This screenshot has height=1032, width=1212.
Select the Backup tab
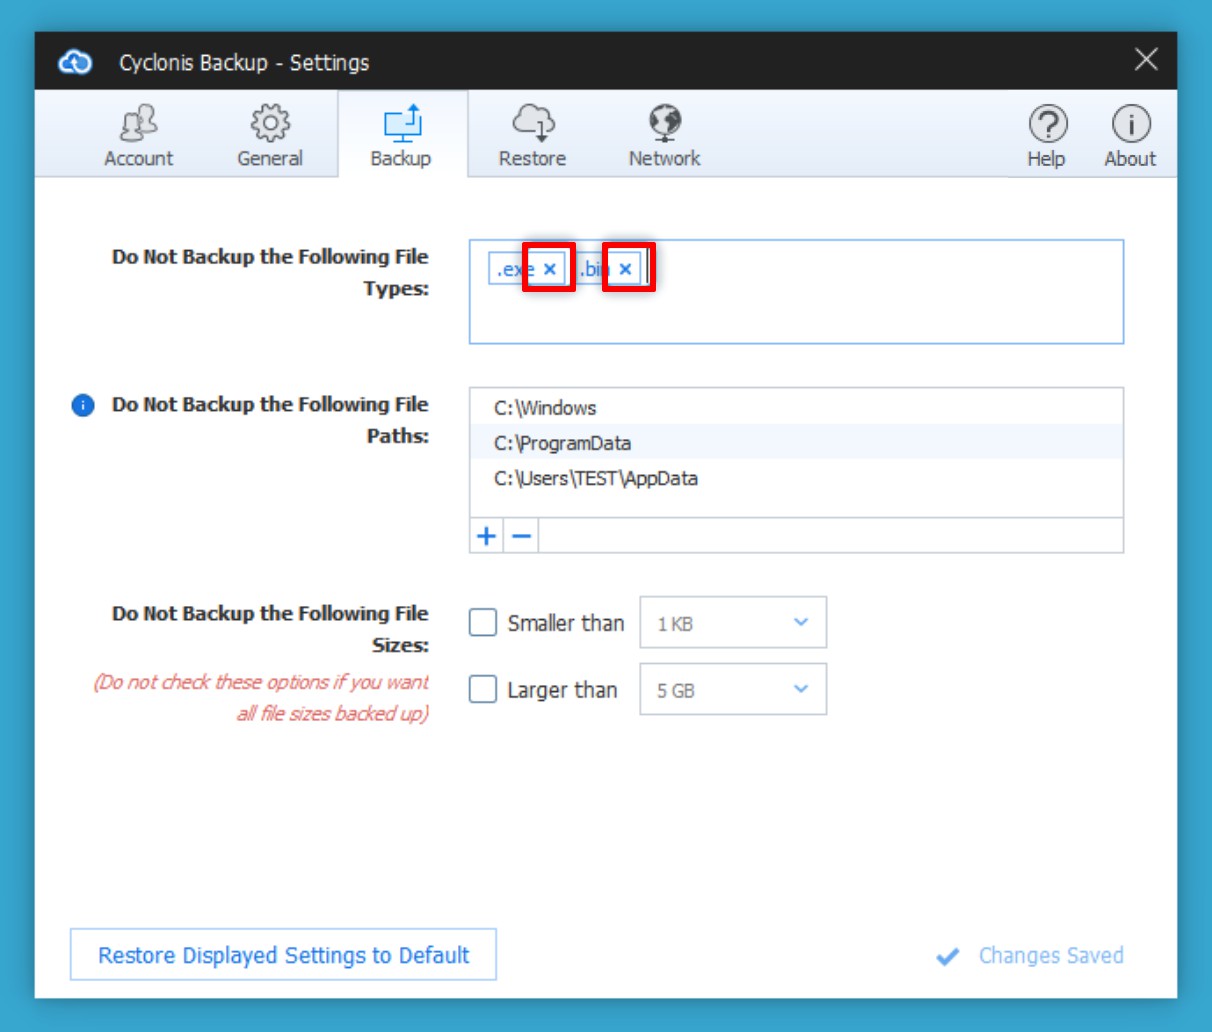pyautogui.click(x=401, y=135)
